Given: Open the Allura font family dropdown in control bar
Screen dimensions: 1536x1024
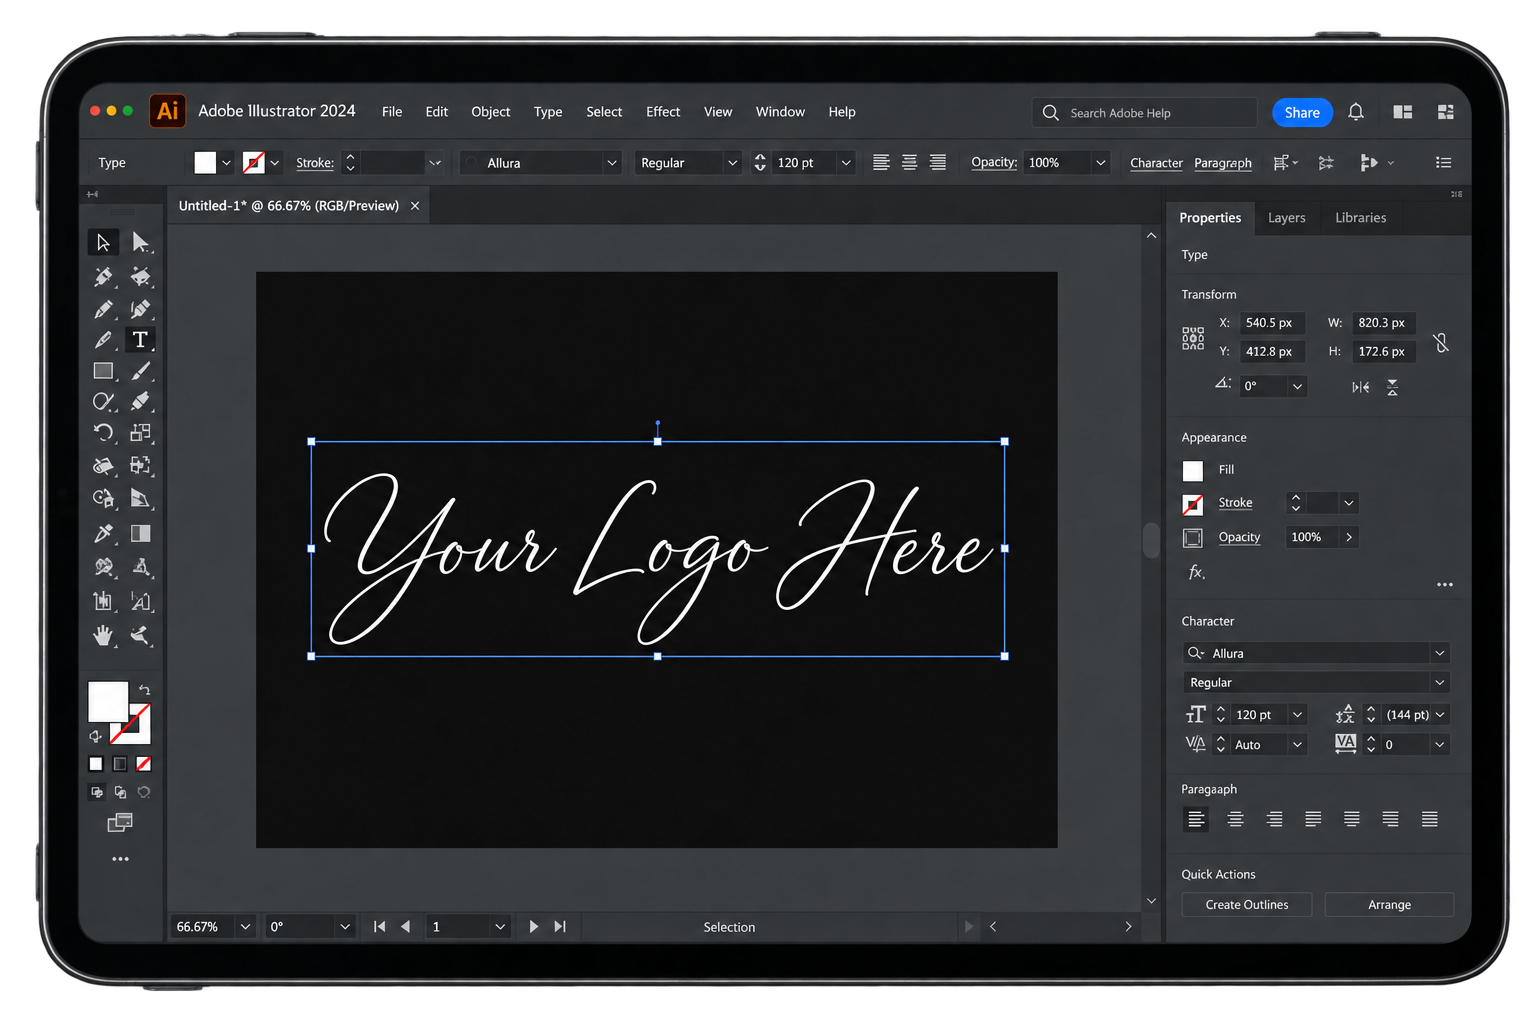Looking at the screenshot, I should pyautogui.click(x=612, y=163).
